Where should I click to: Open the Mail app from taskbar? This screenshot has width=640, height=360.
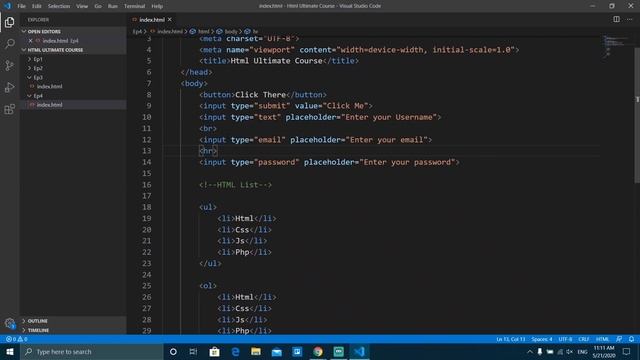coord(276,351)
